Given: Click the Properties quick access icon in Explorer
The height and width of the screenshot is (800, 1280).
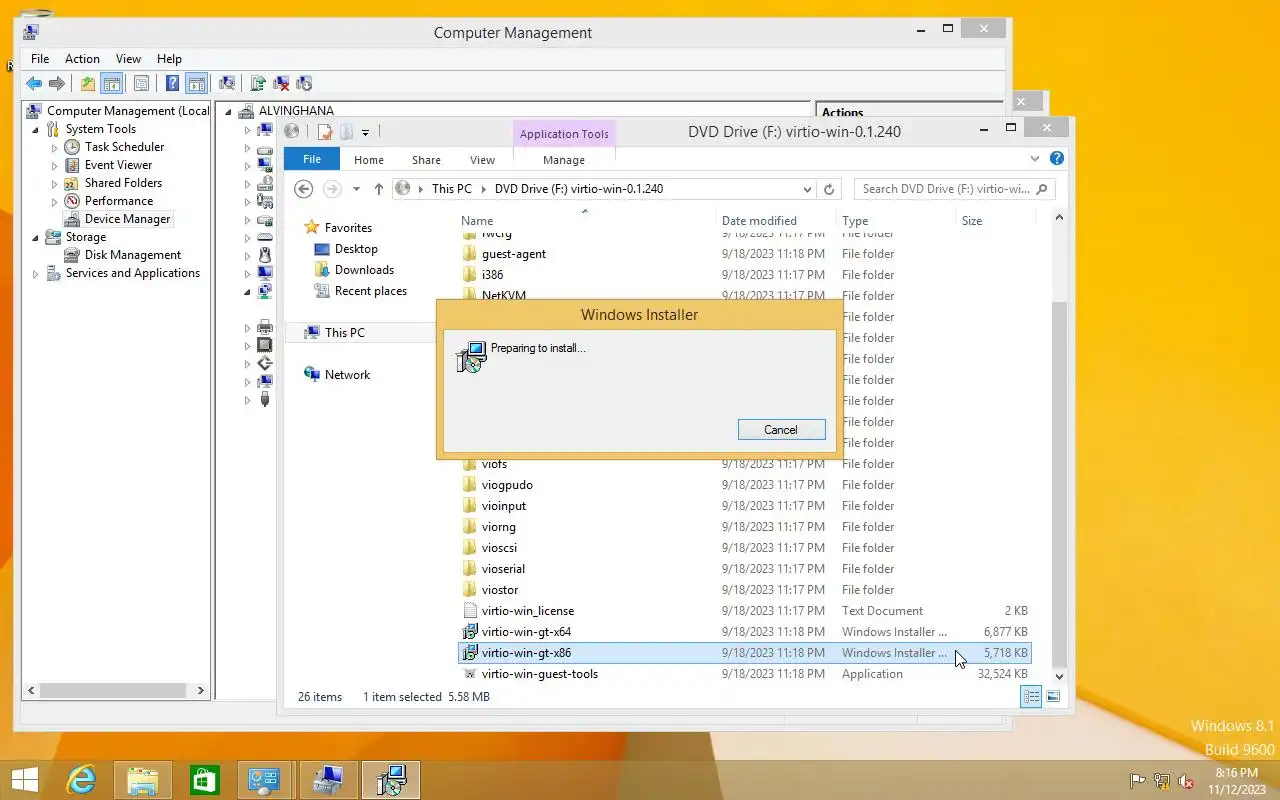Looking at the screenshot, I should pos(325,132).
